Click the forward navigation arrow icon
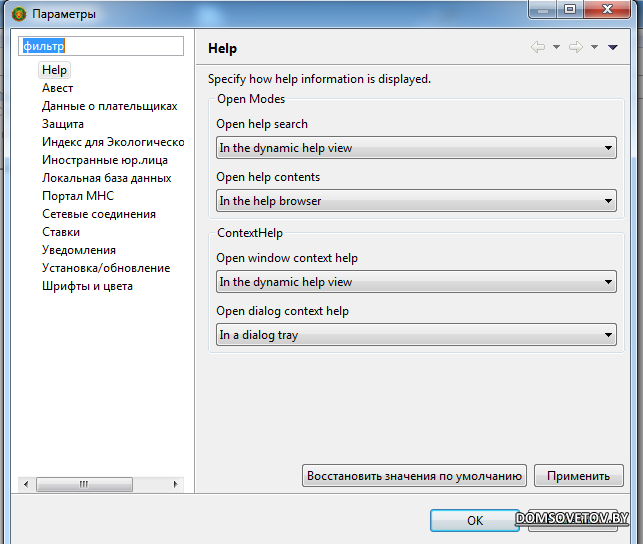The height and width of the screenshot is (544, 643). coord(576,47)
